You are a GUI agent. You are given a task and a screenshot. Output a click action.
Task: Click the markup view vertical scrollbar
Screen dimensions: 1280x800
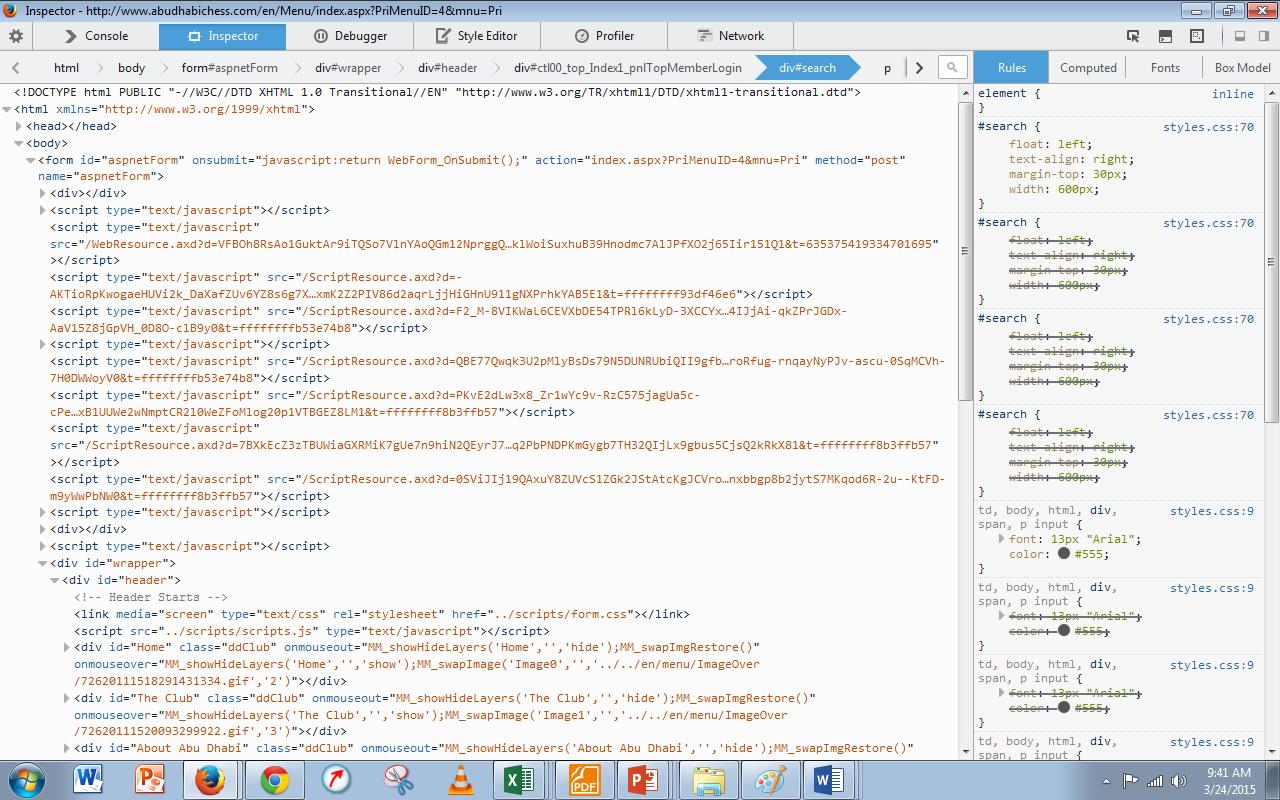pos(965,250)
